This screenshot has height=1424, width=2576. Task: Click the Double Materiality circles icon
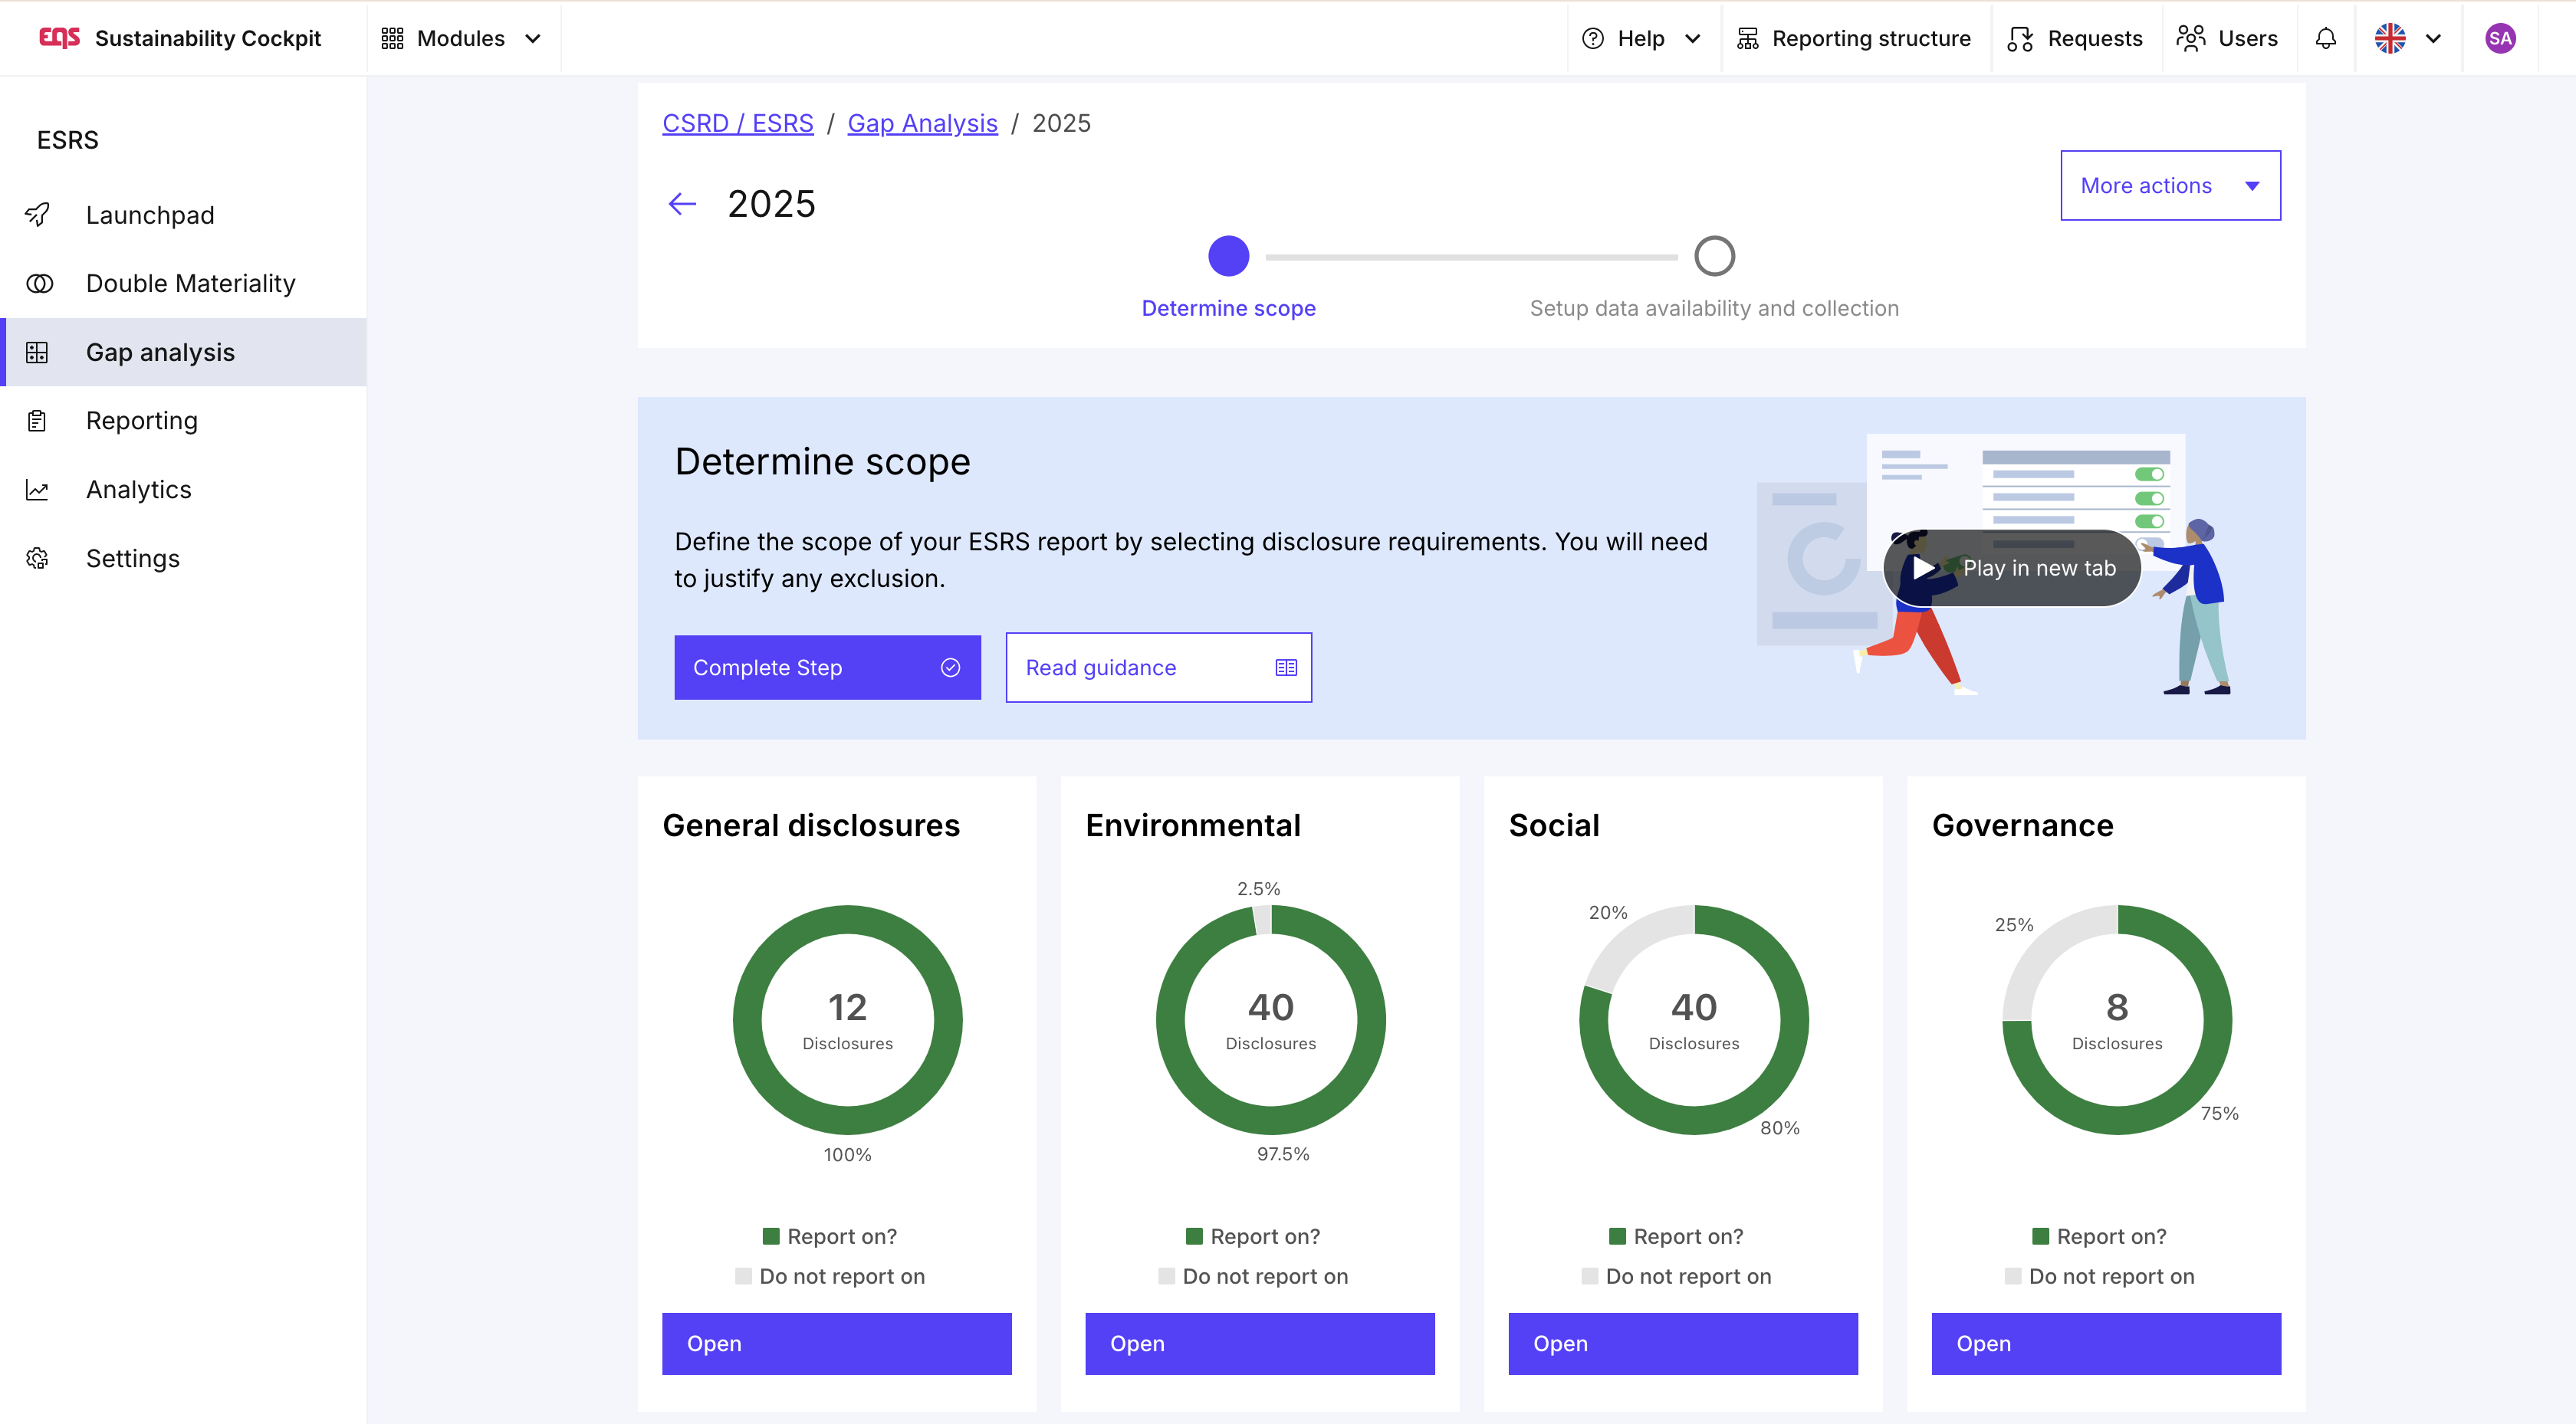click(38, 283)
